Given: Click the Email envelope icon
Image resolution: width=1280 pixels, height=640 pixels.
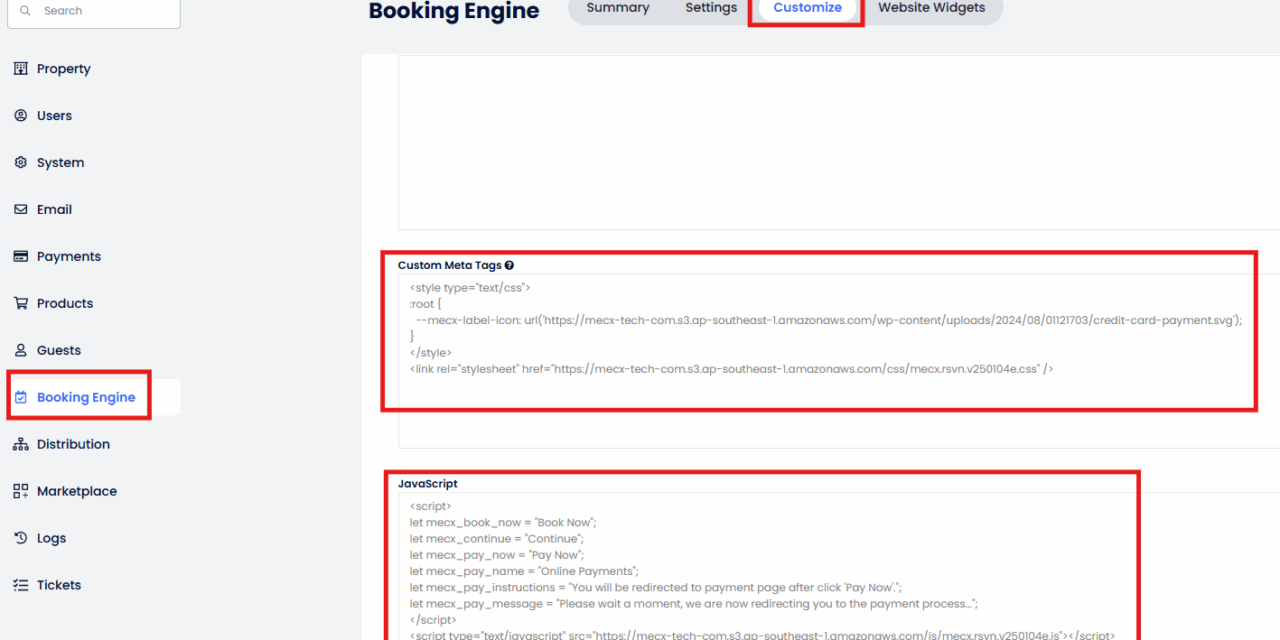Looking at the screenshot, I should click(x=21, y=209).
